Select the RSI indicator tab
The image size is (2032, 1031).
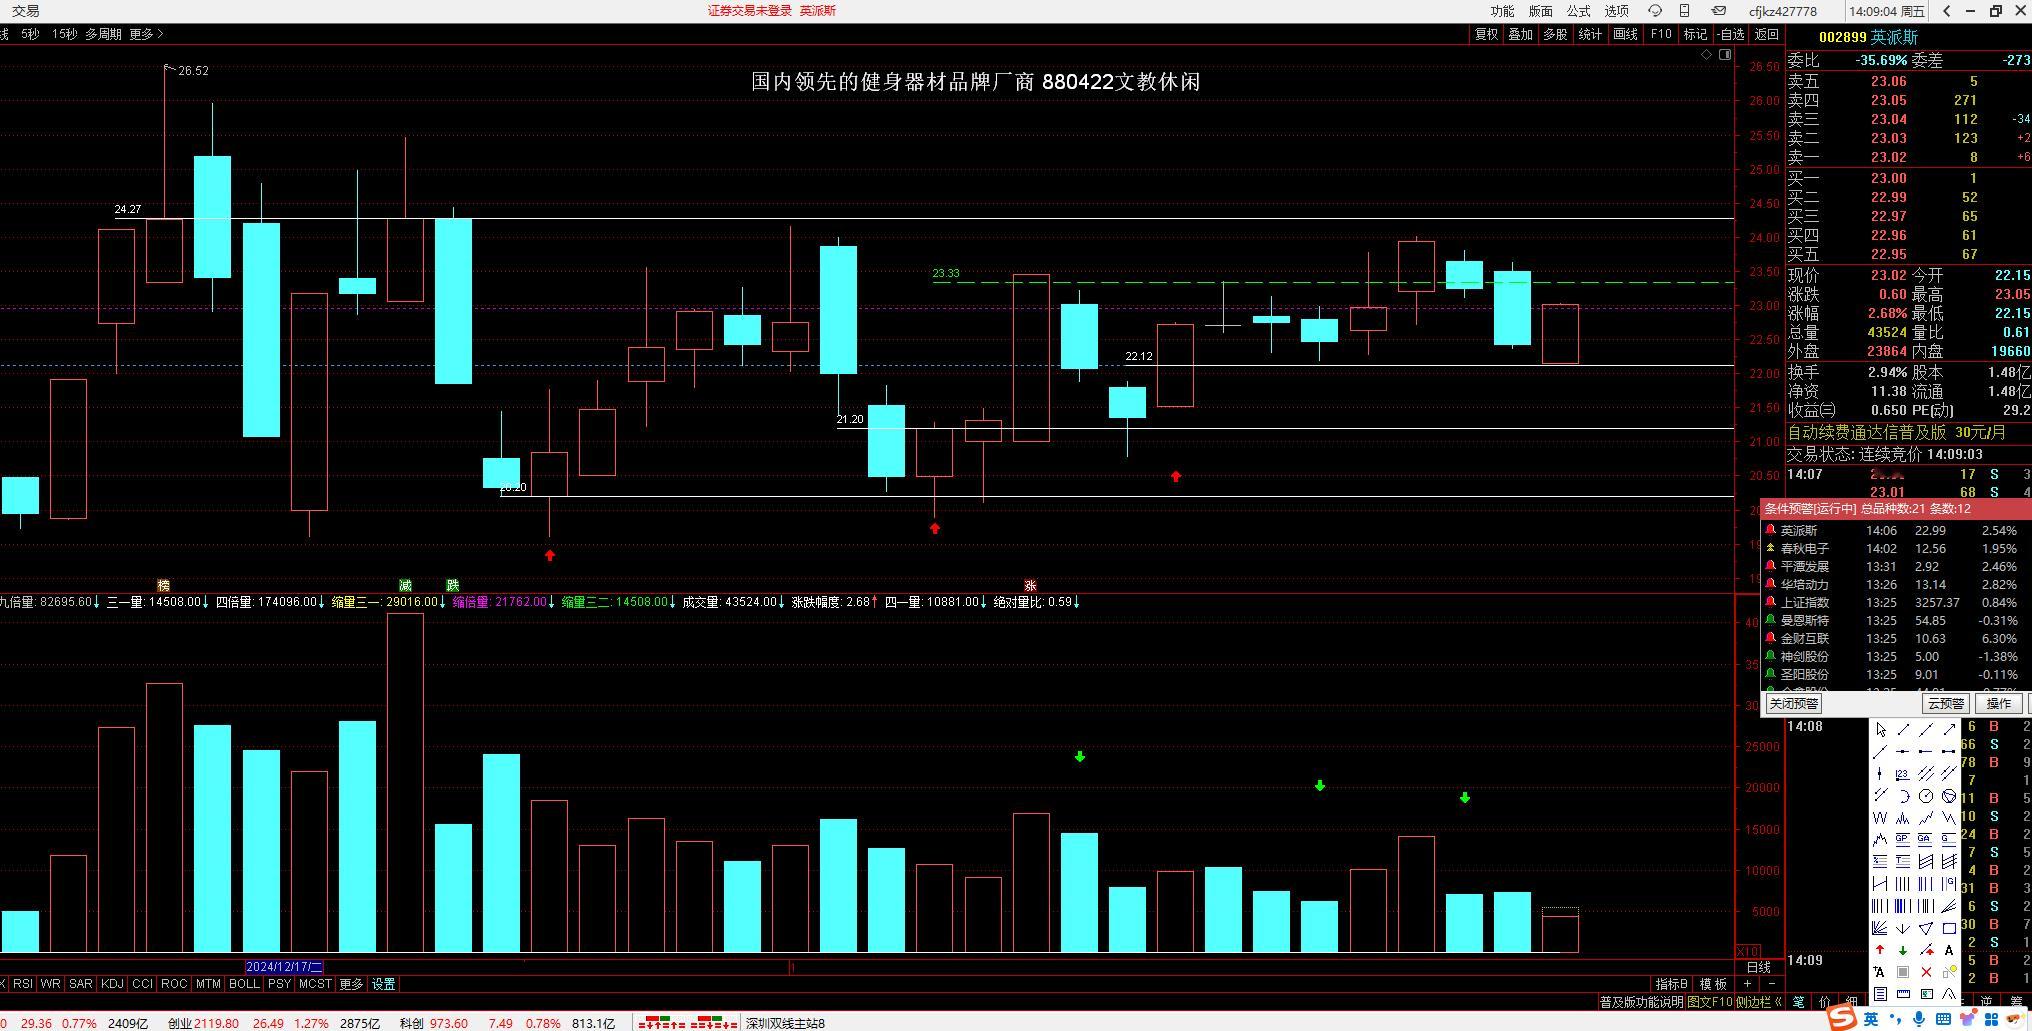point(22,984)
